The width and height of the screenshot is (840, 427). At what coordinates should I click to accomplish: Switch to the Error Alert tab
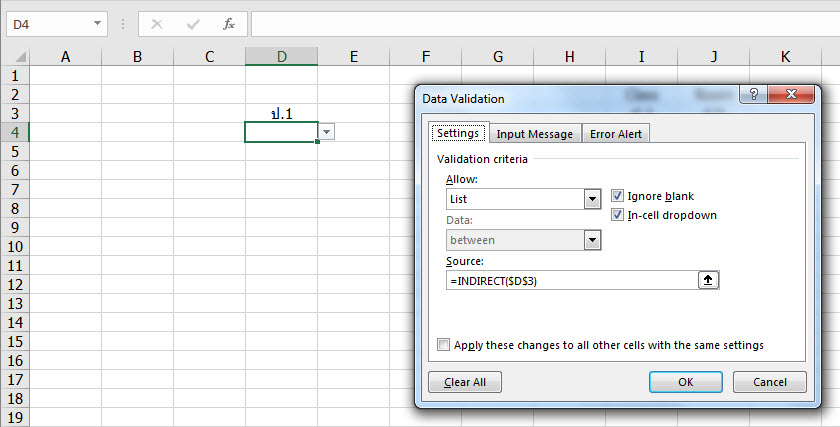tap(616, 134)
